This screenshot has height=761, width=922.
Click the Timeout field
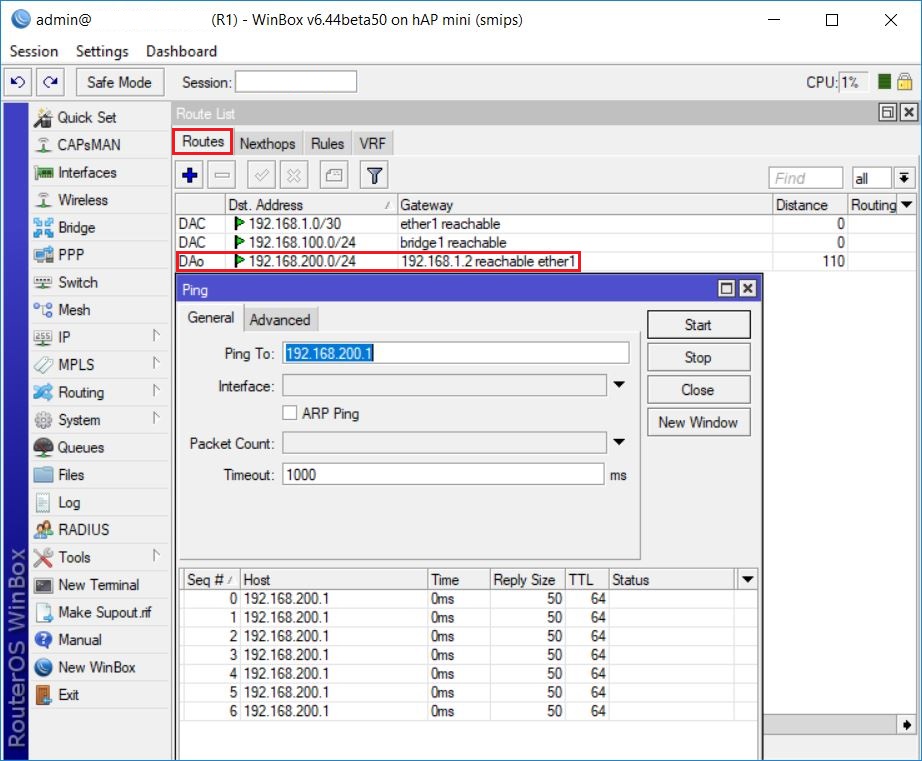coord(443,475)
